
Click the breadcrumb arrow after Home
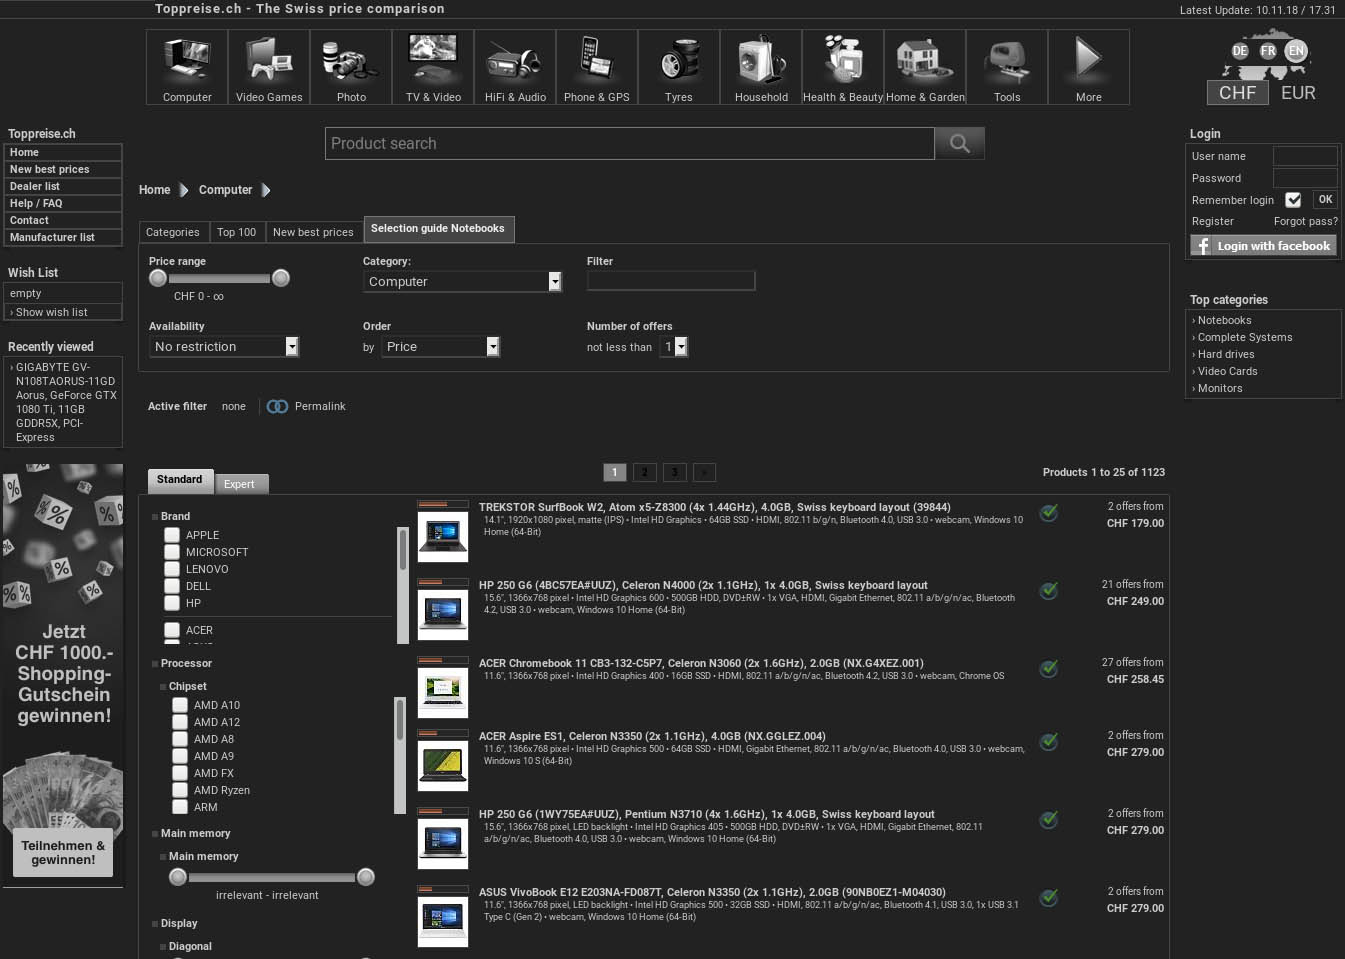(184, 190)
